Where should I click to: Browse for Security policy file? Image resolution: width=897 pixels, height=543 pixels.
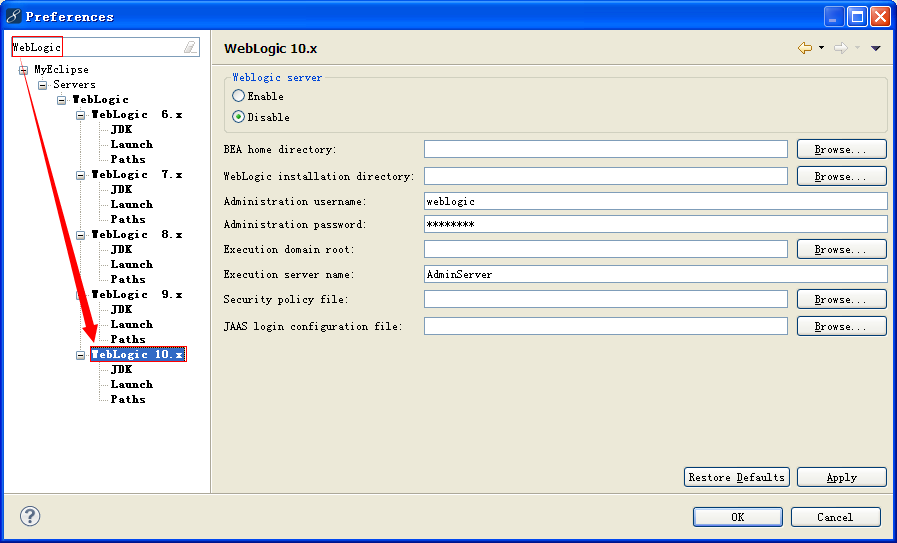[x=842, y=299]
